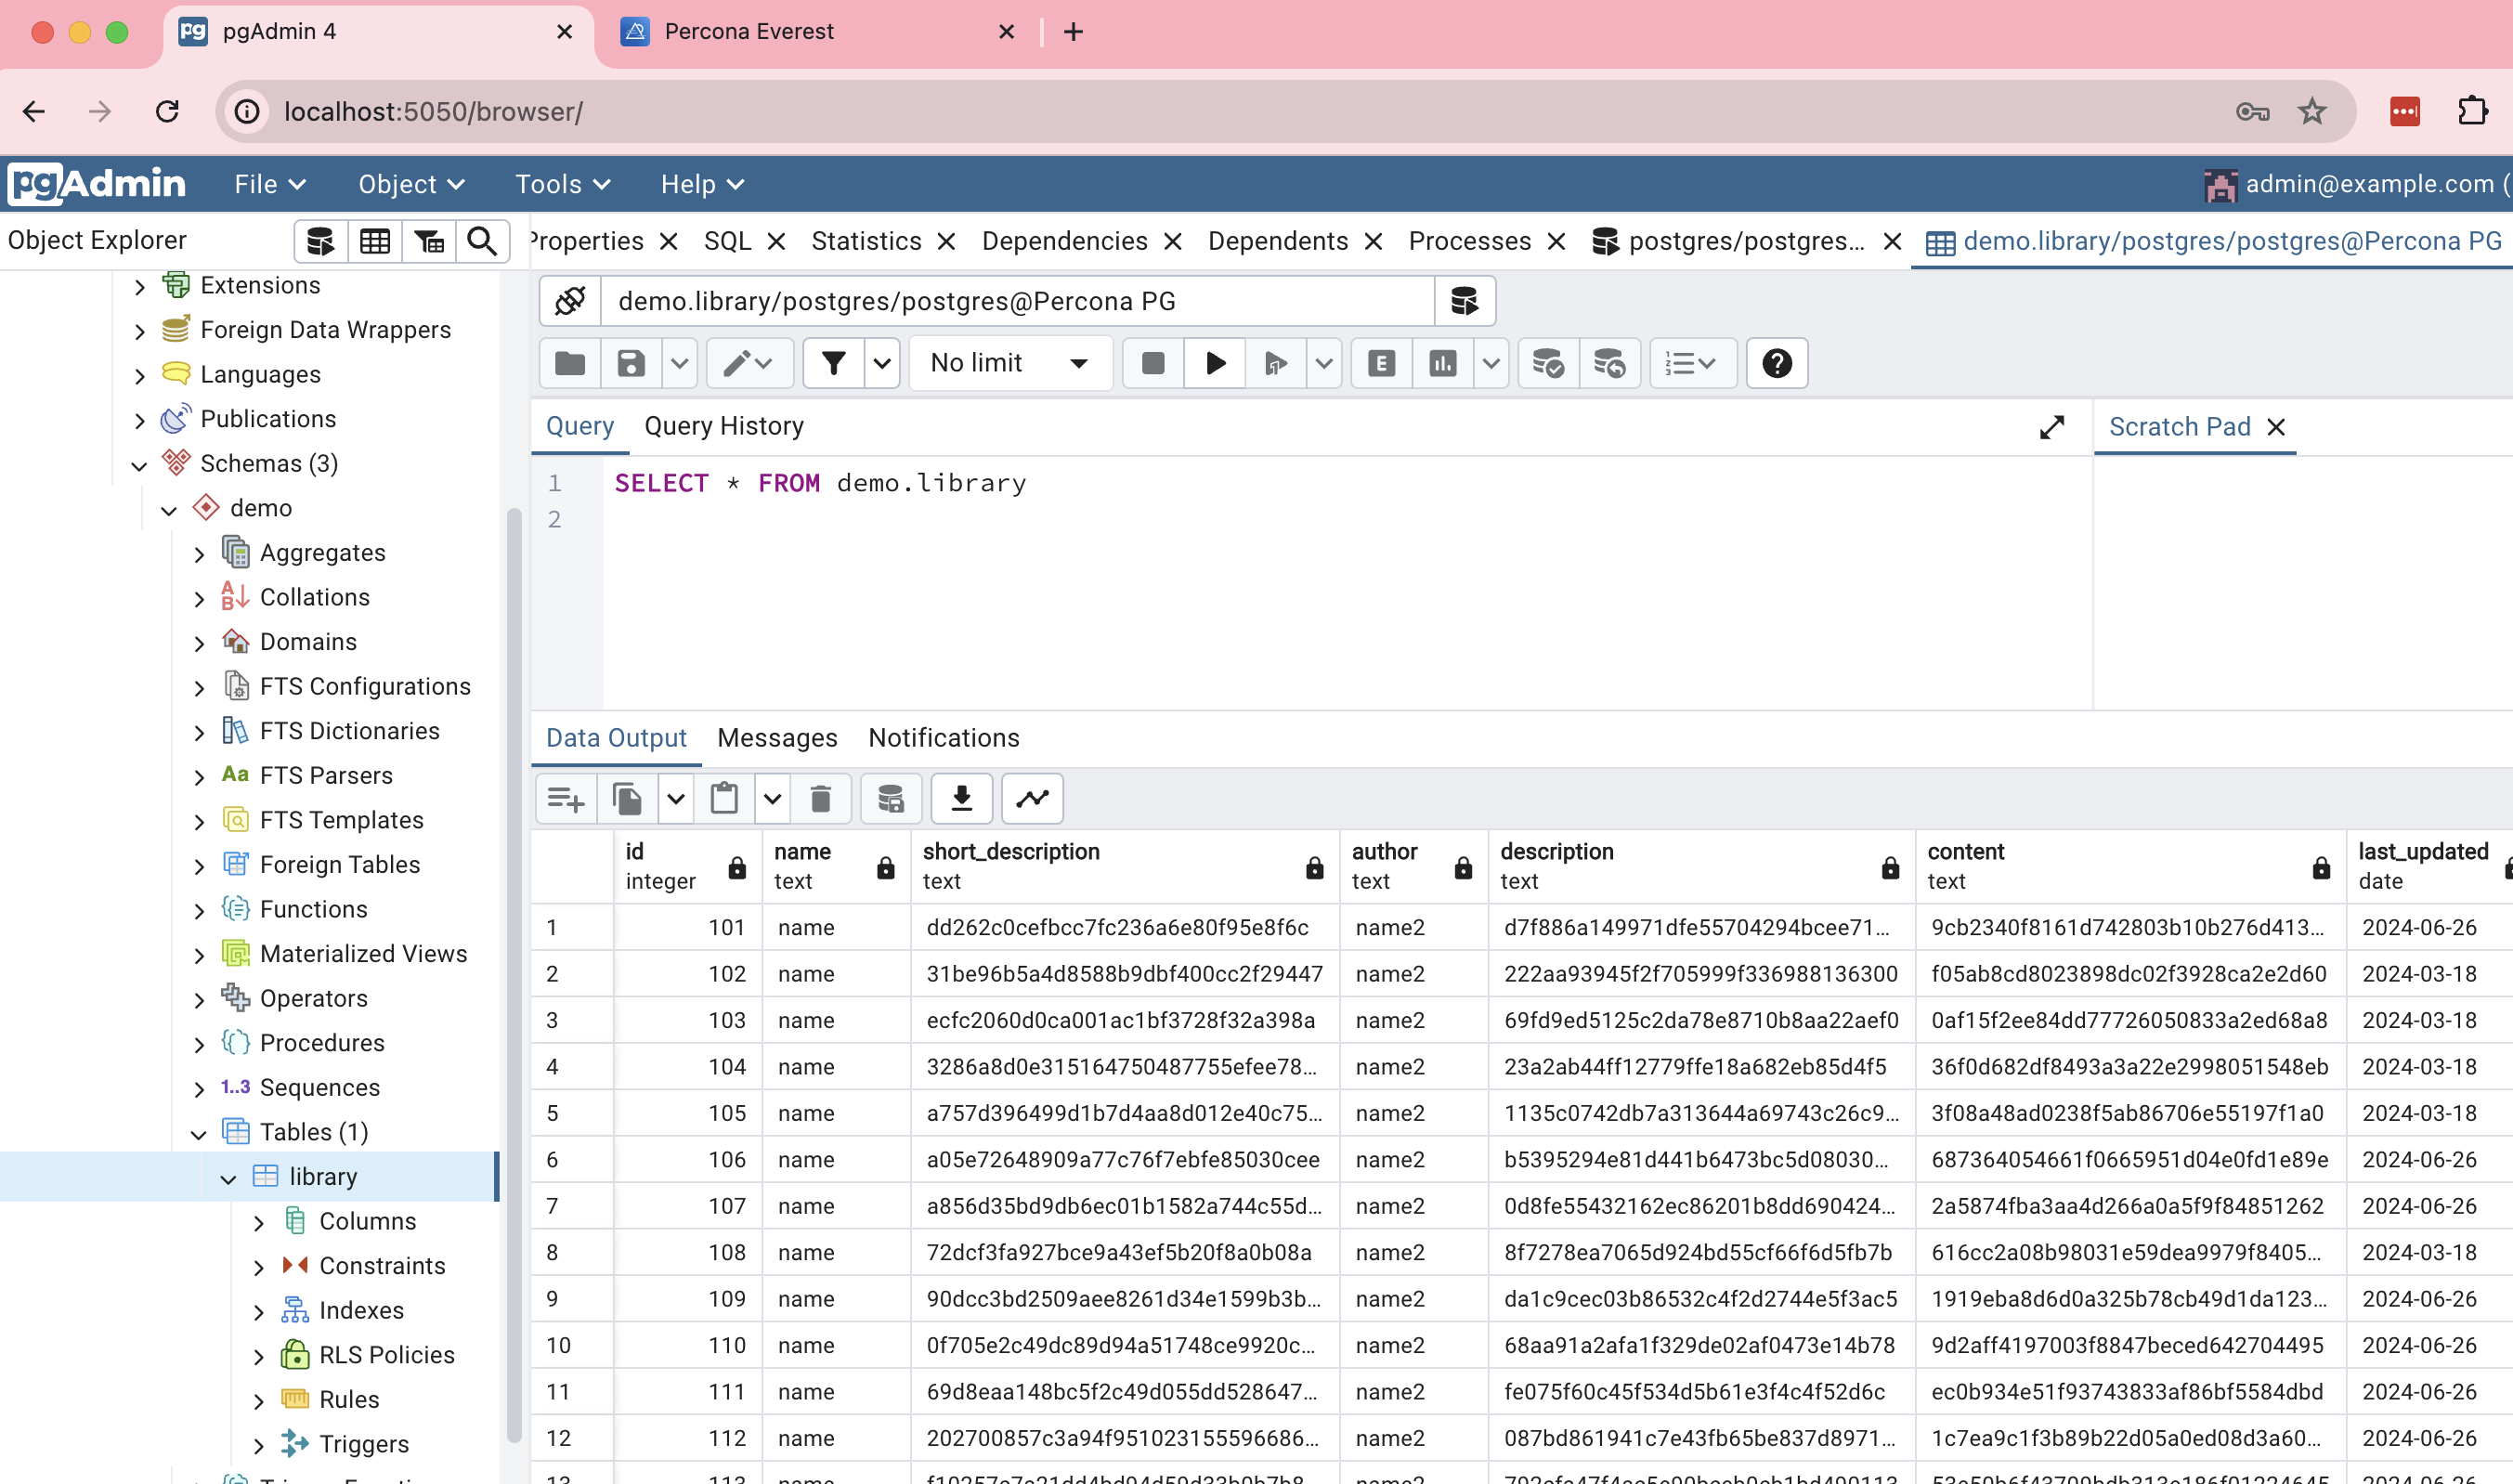The image size is (2513, 1484).
Task: Click the Explain Analyze chart icon
Action: coord(1443,363)
